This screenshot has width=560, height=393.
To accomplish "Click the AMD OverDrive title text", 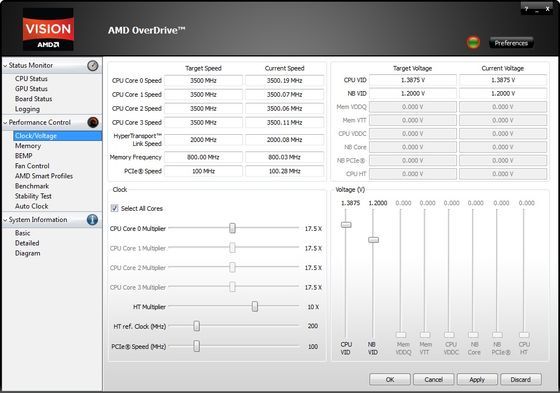I will 147,30.
